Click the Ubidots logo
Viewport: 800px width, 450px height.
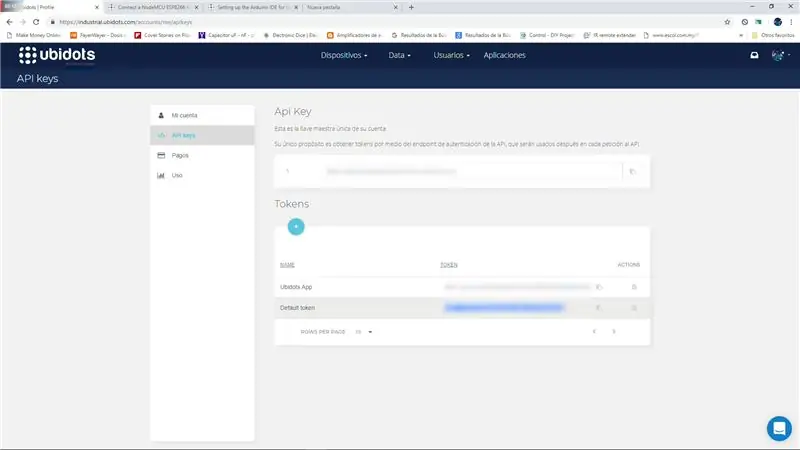click(57, 55)
